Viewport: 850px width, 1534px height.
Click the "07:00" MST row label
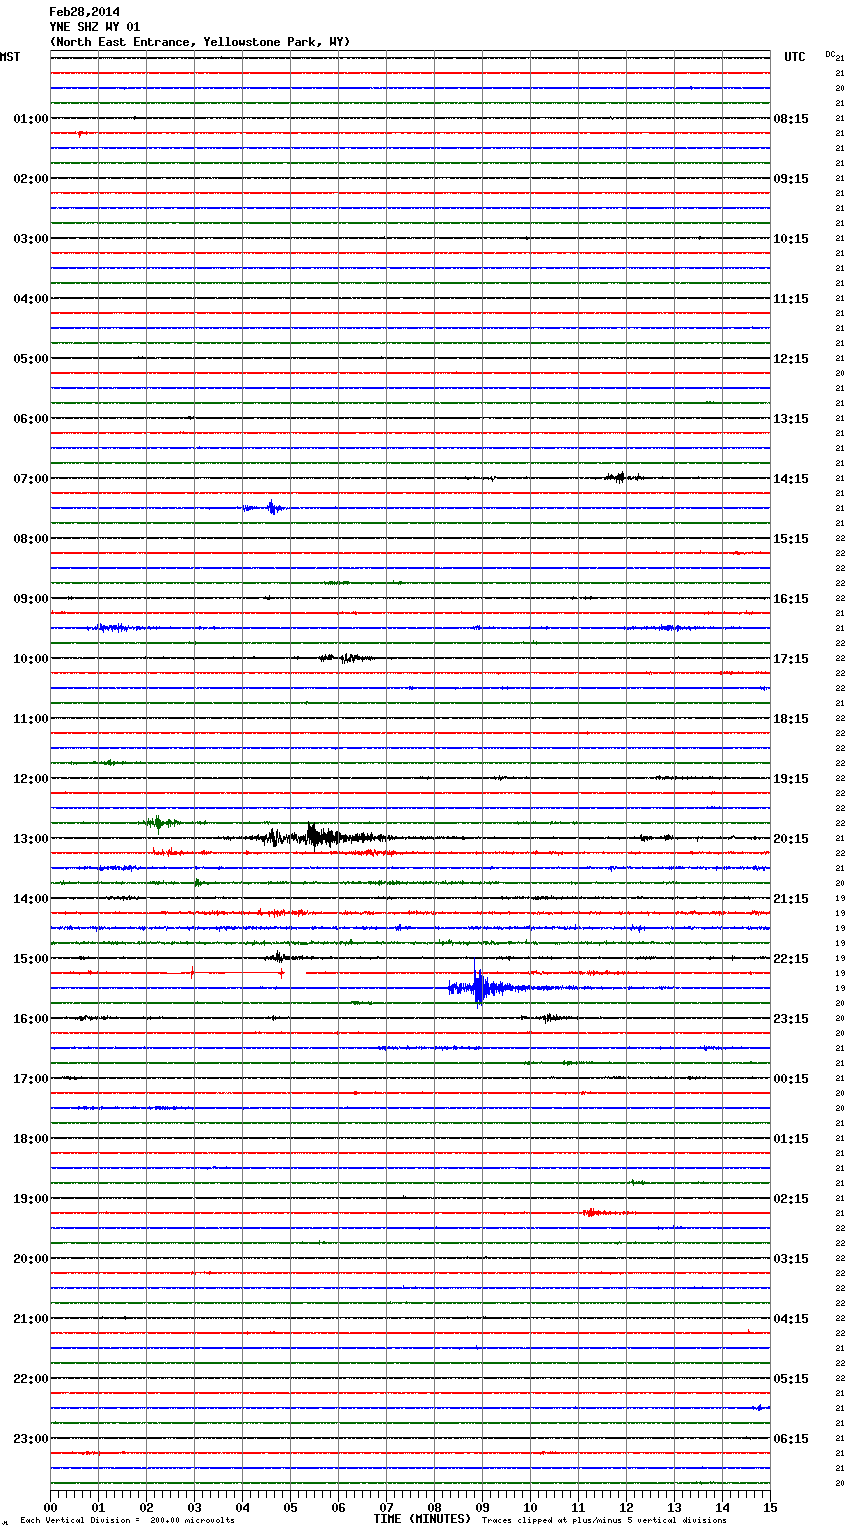coord(31,479)
